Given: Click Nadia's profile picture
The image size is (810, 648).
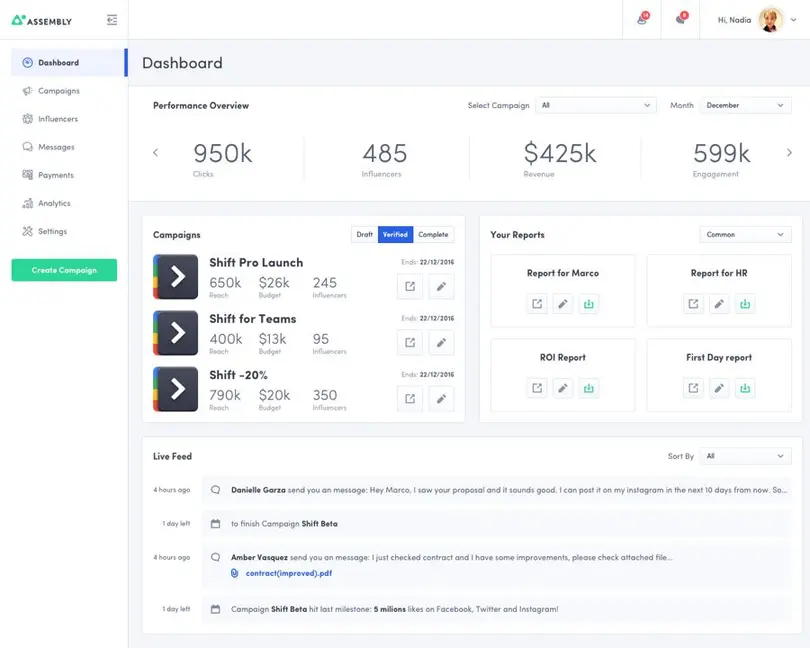Looking at the screenshot, I should (x=768, y=19).
